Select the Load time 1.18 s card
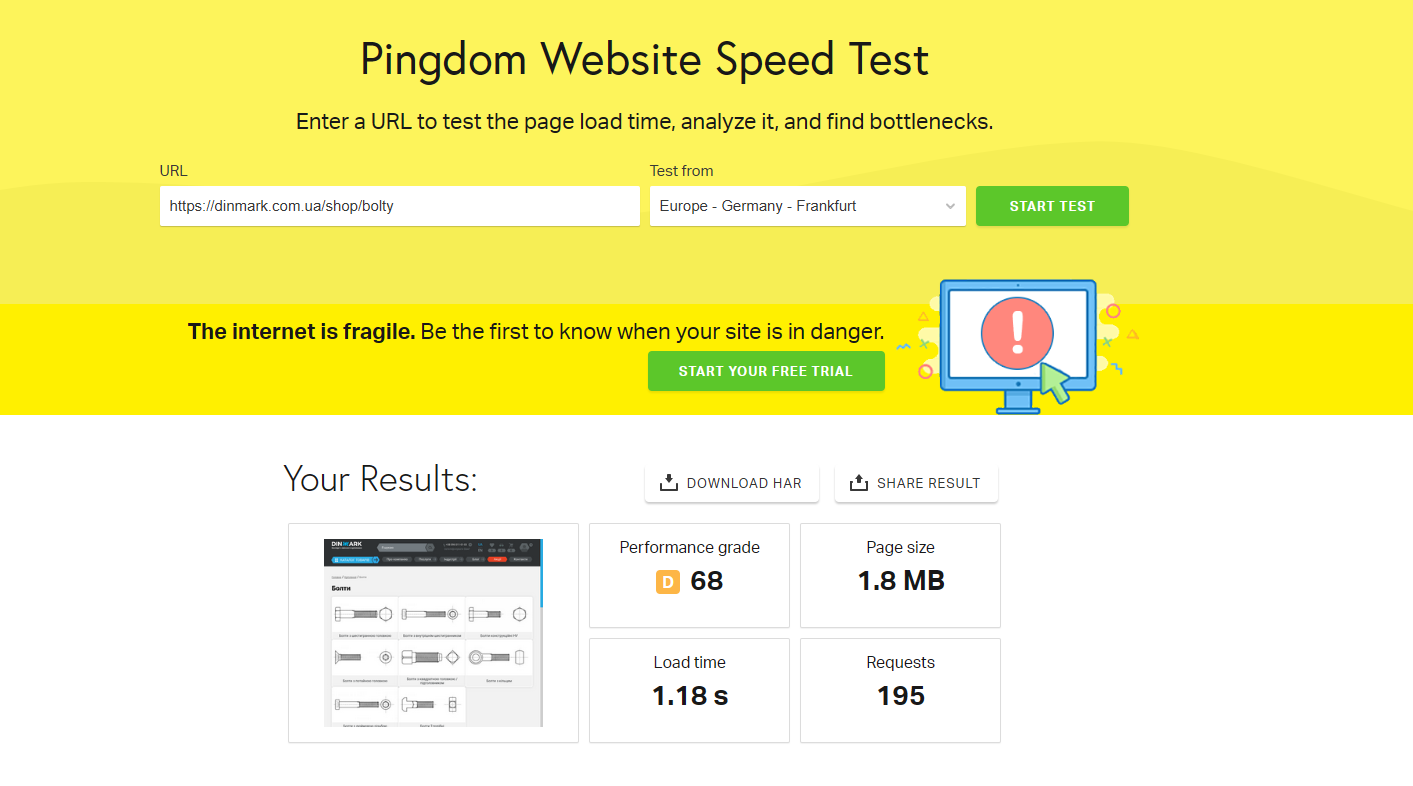The image size is (1413, 786). [x=689, y=690]
